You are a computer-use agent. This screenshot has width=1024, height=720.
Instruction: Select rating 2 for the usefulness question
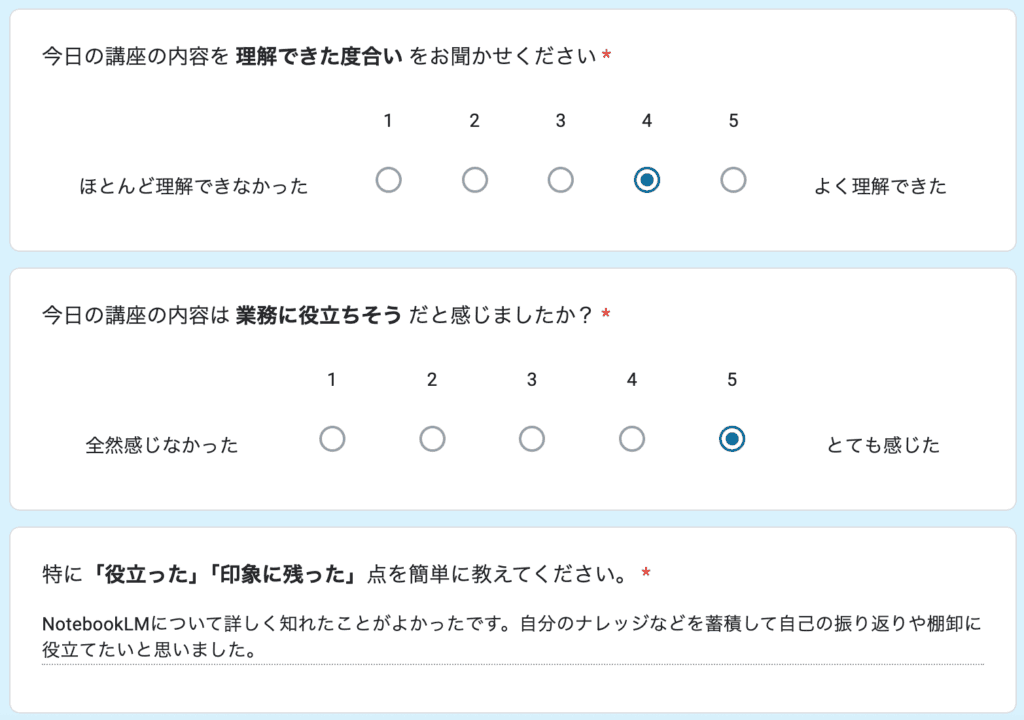point(432,438)
